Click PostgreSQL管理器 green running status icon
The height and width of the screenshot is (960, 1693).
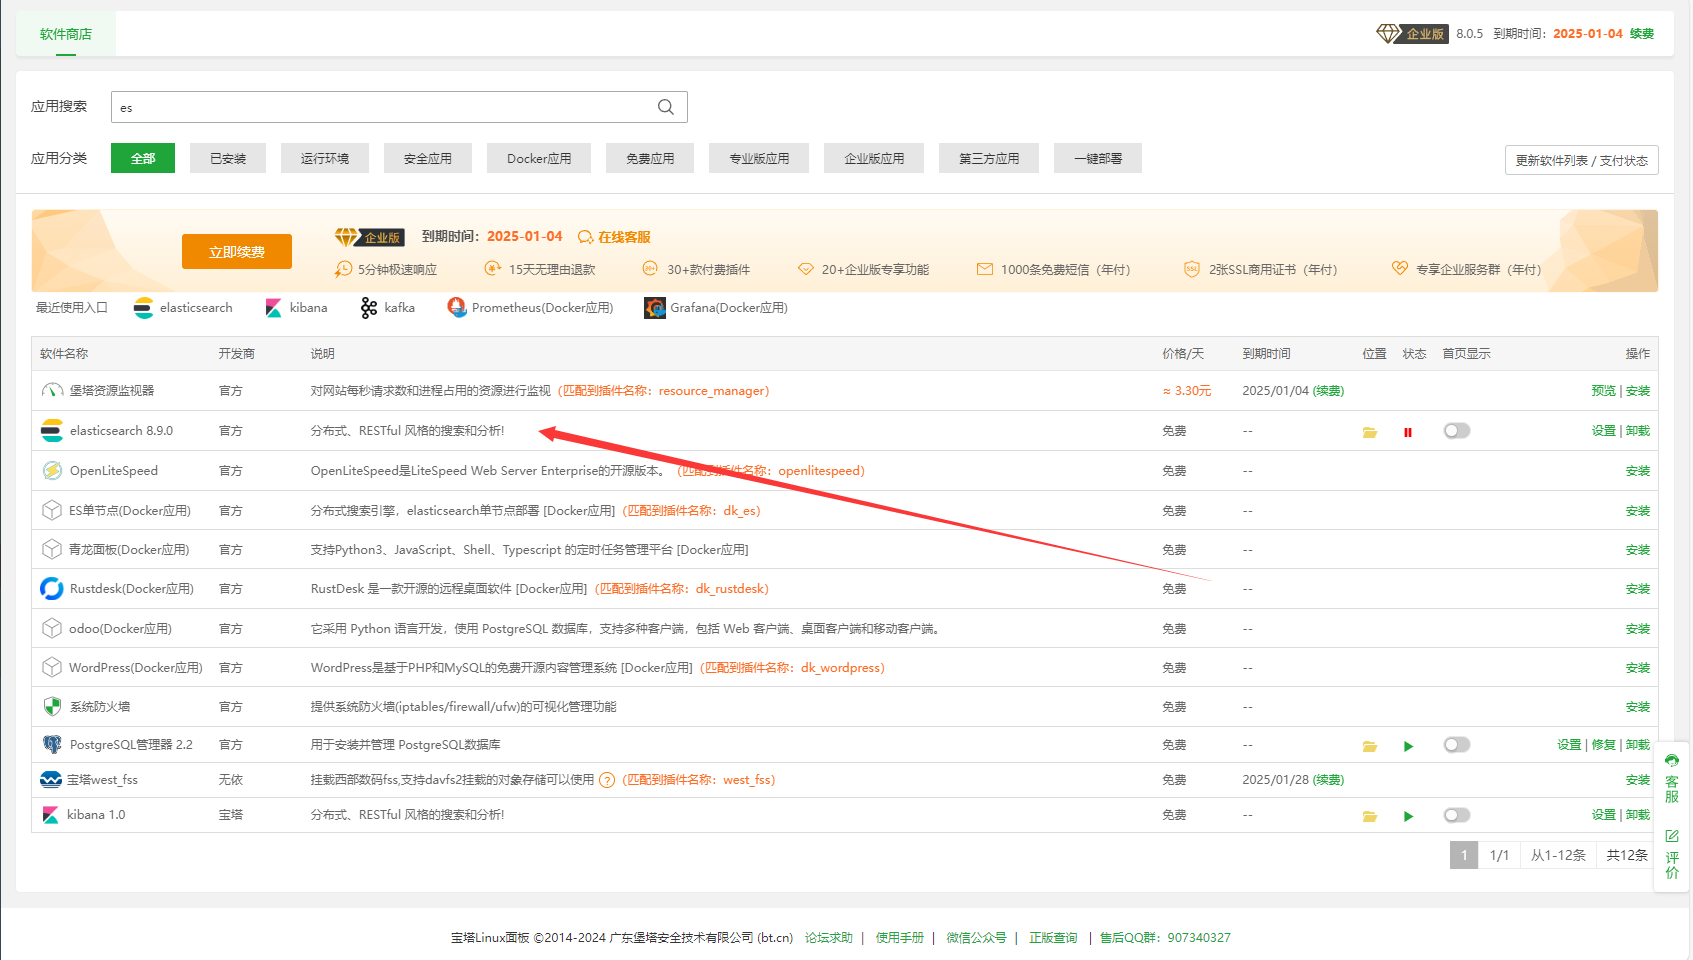tap(1408, 746)
